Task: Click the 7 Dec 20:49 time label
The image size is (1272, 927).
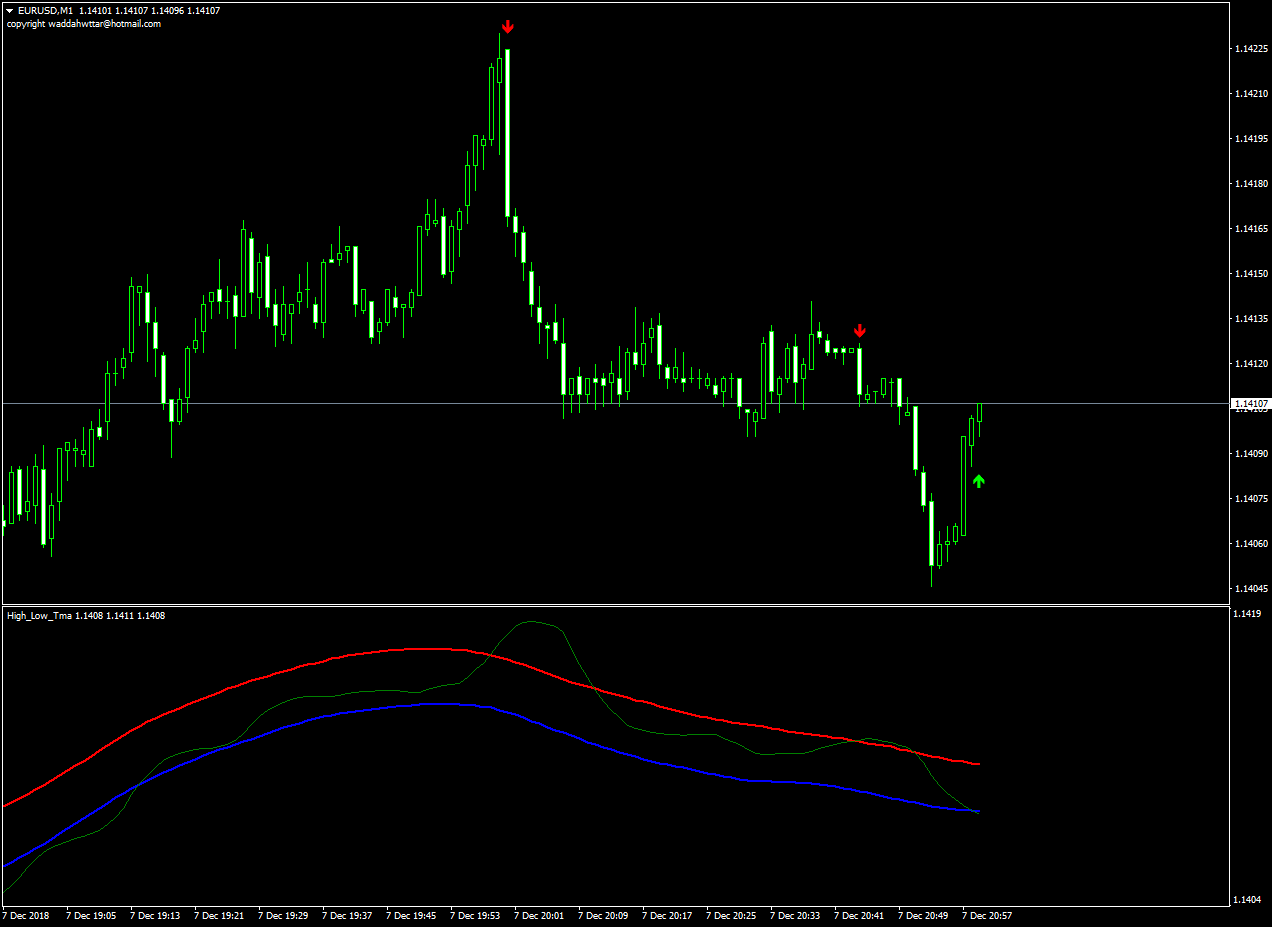Action: click(x=923, y=915)
